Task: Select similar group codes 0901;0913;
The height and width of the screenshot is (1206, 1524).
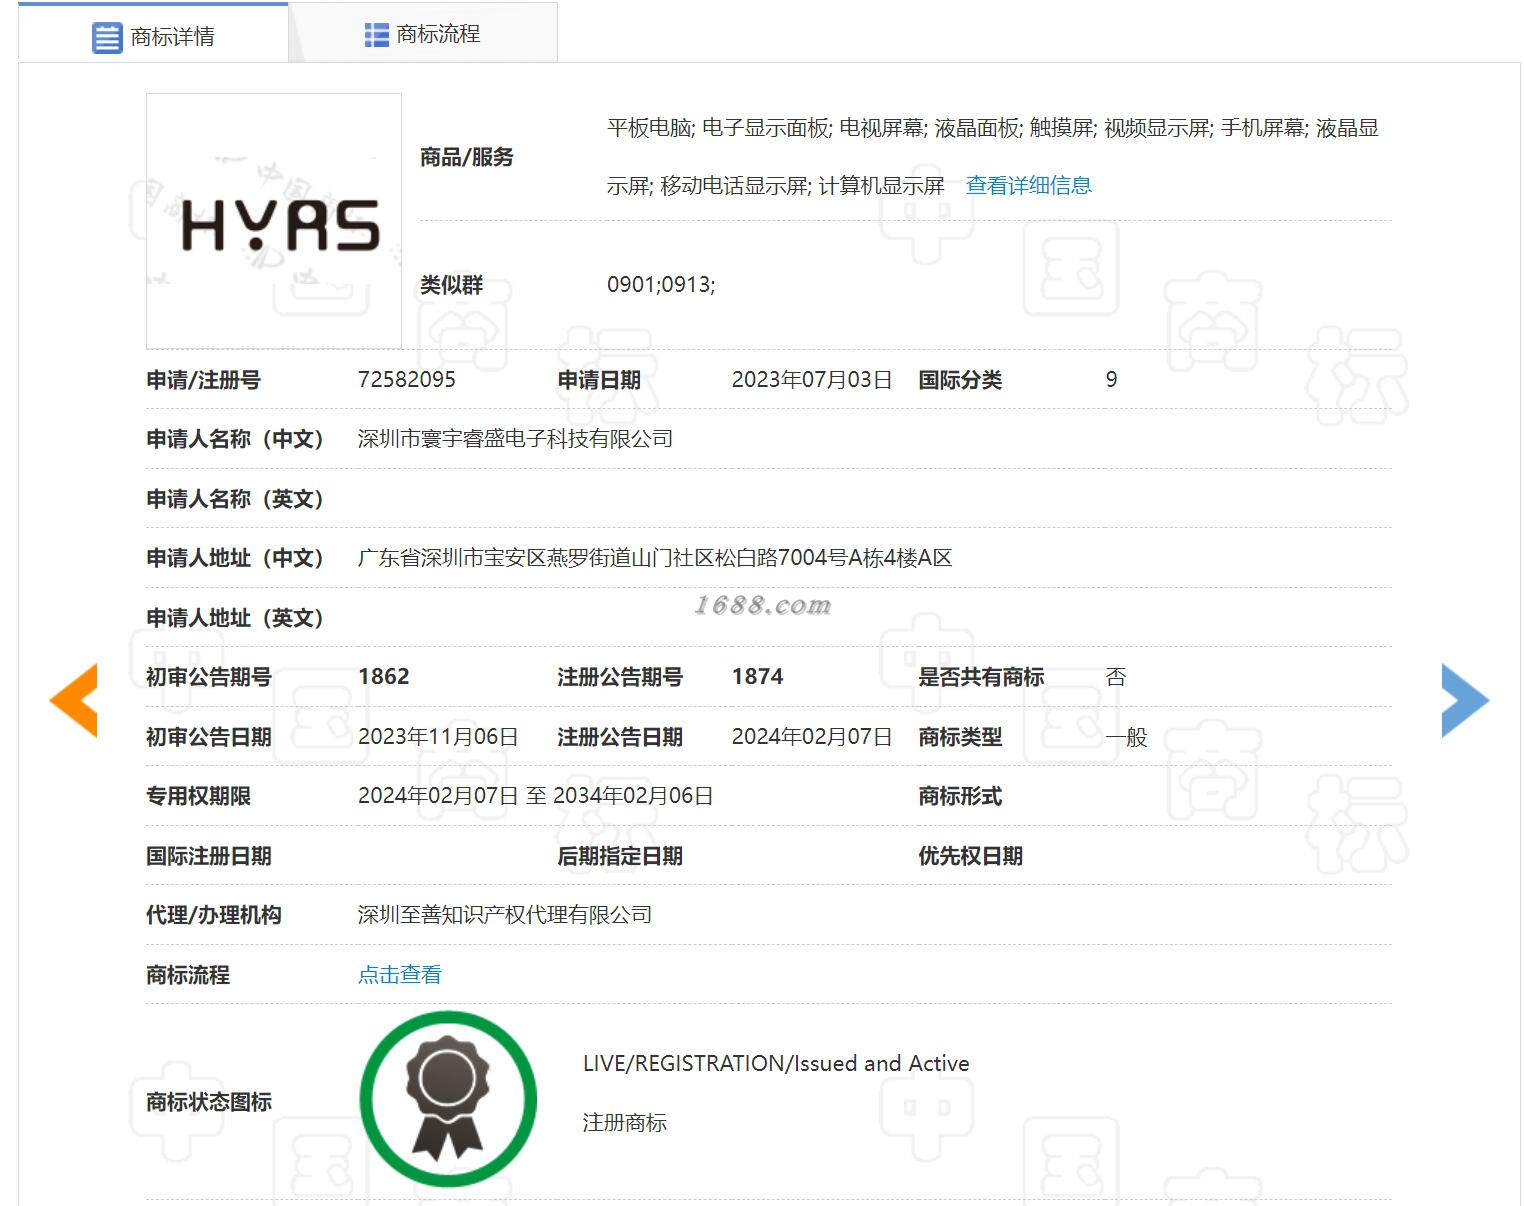Action: coord(661,285)
